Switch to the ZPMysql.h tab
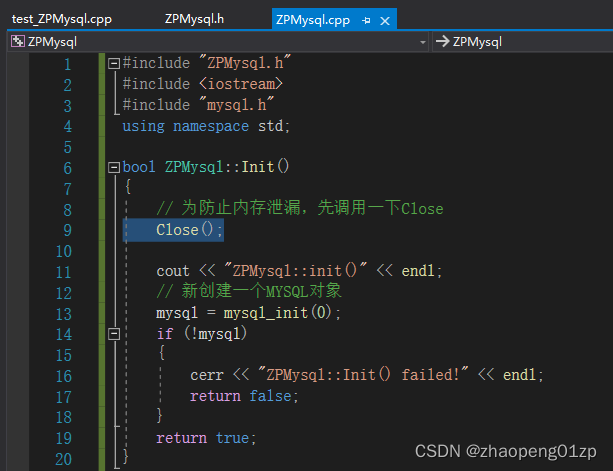The width and height of the screenshot is (613, 471). pyautogui.click(x=194, y=19)
